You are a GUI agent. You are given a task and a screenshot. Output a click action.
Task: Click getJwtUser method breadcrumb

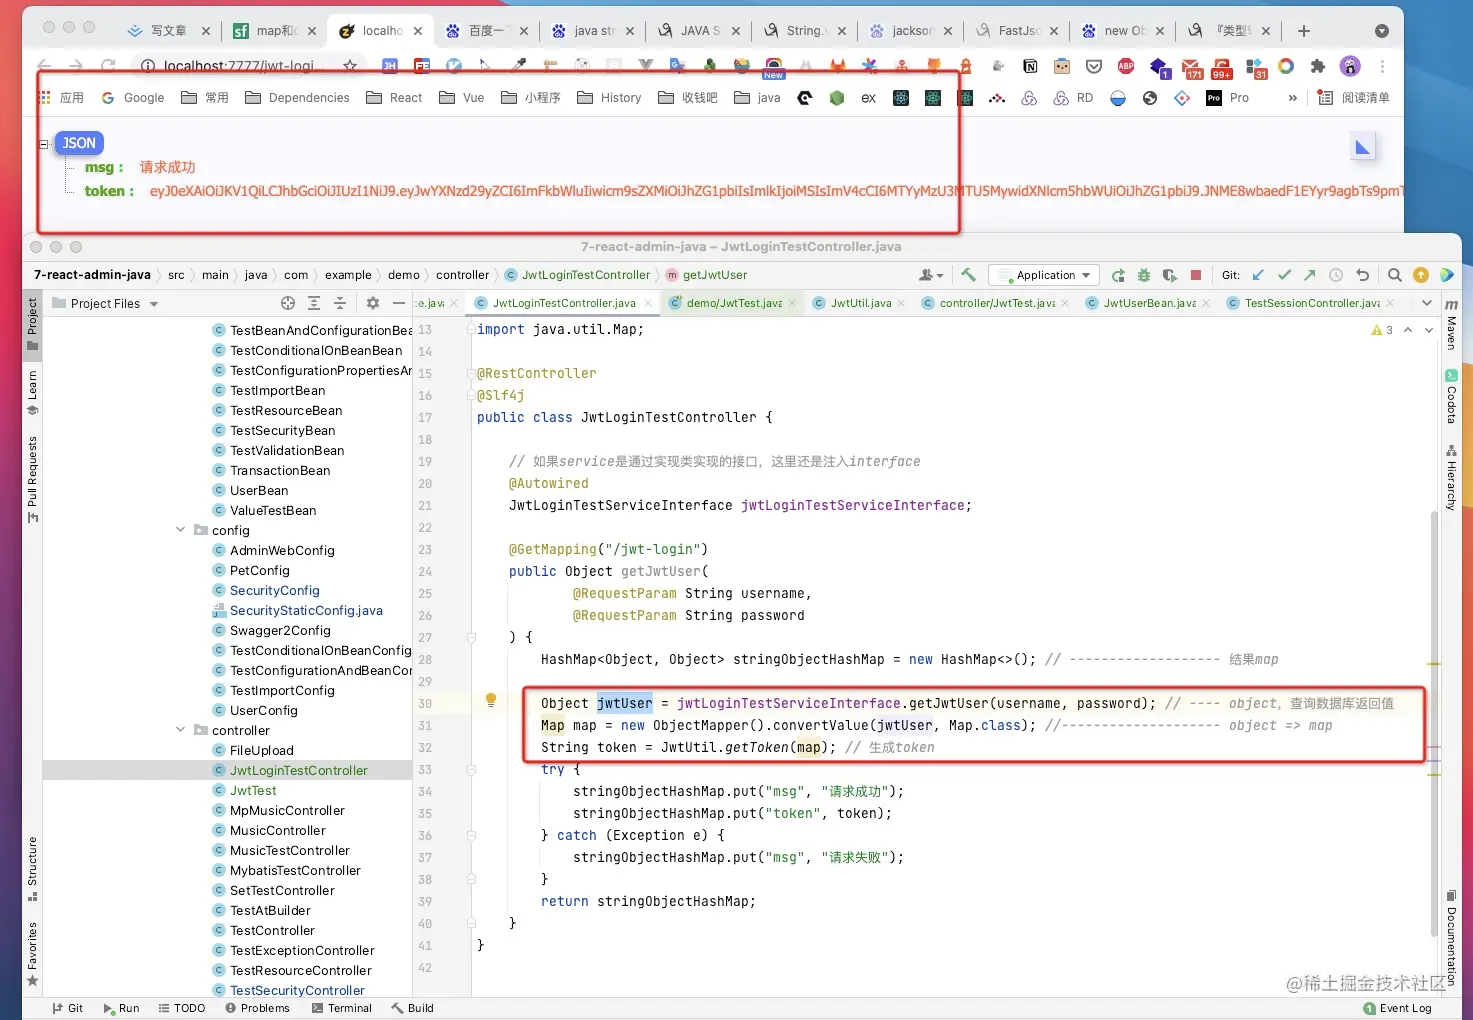pyautogui.click(x=706, y=275)
